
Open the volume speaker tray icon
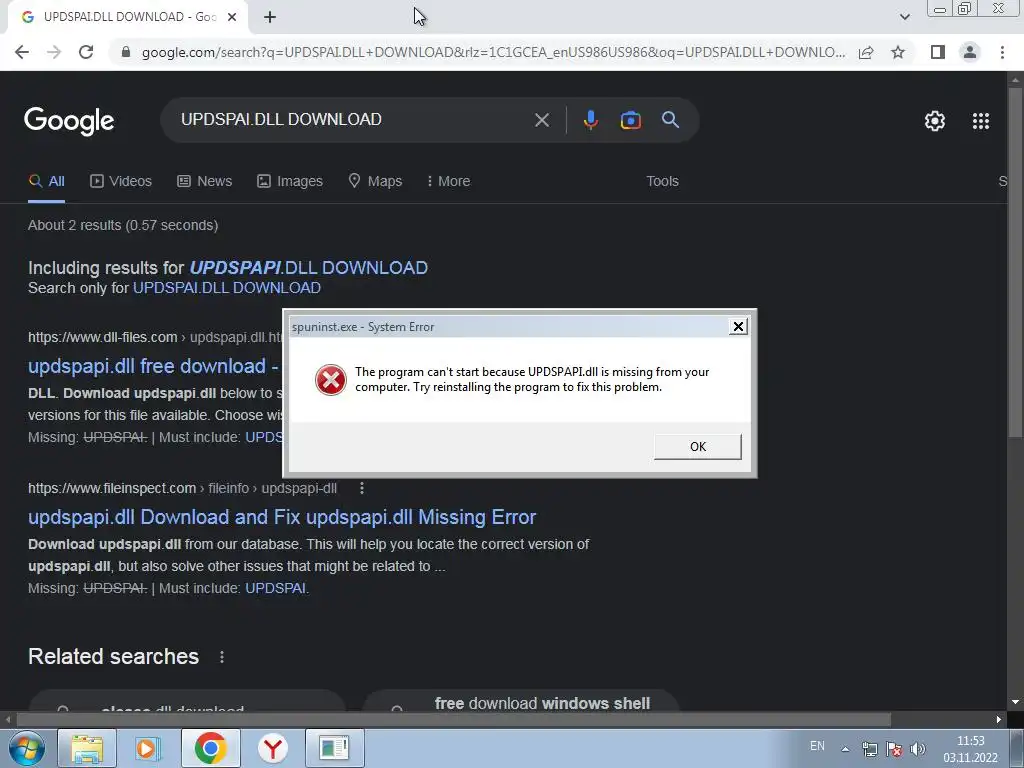[918, 749]
